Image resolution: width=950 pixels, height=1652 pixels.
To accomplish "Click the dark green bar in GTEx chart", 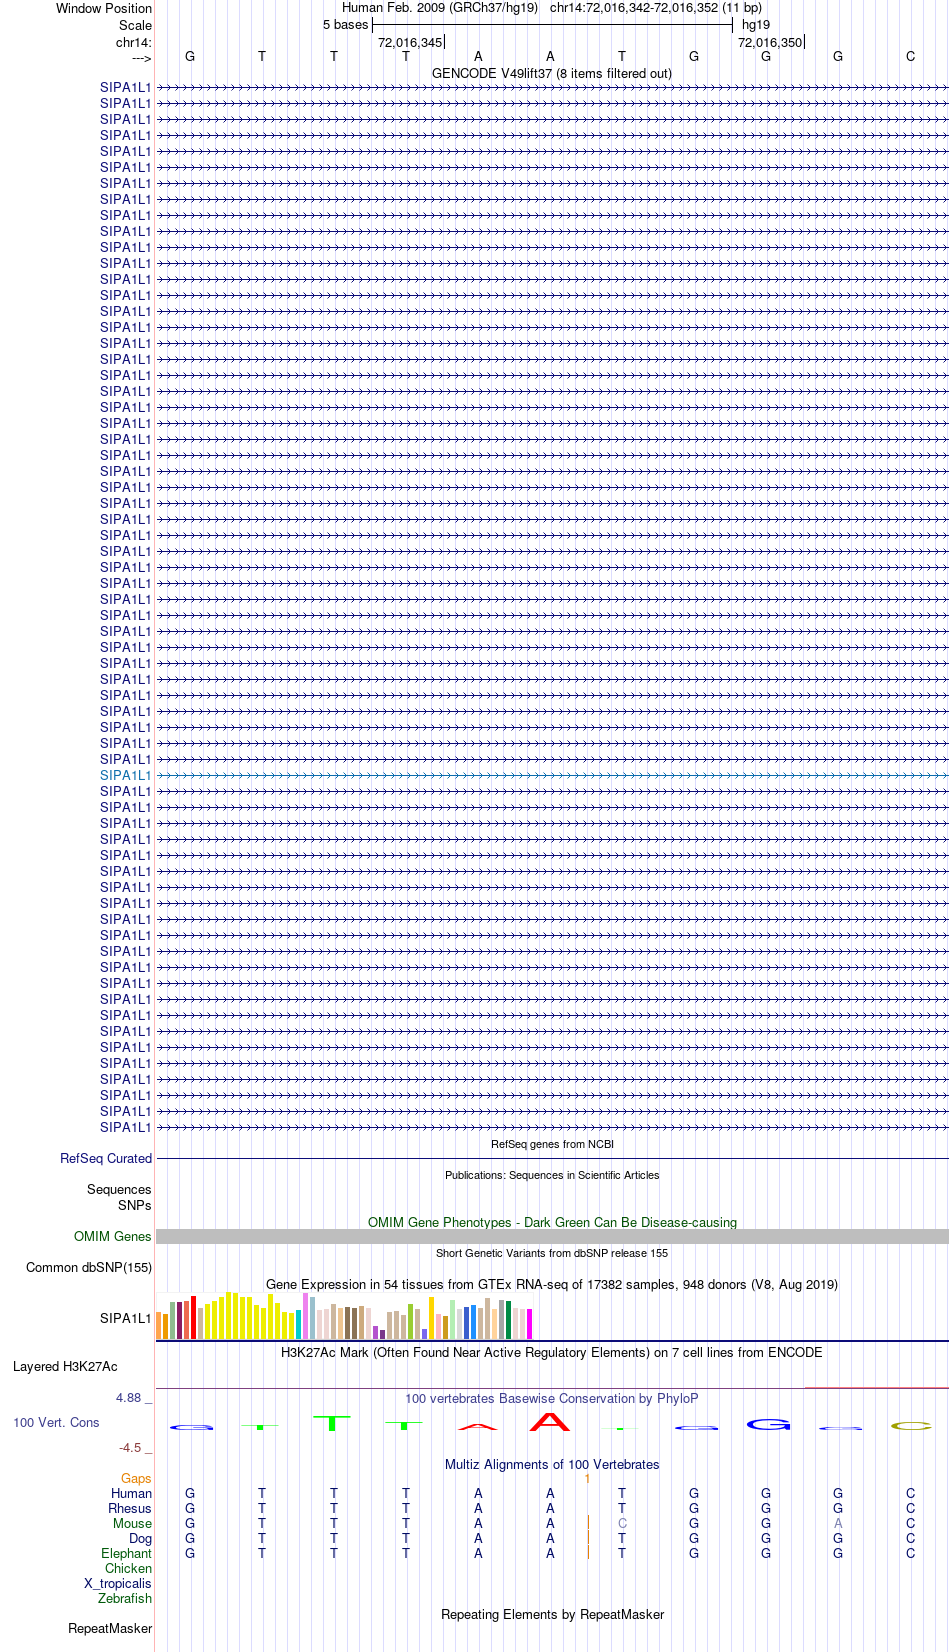I will (x=508, y=1319).
